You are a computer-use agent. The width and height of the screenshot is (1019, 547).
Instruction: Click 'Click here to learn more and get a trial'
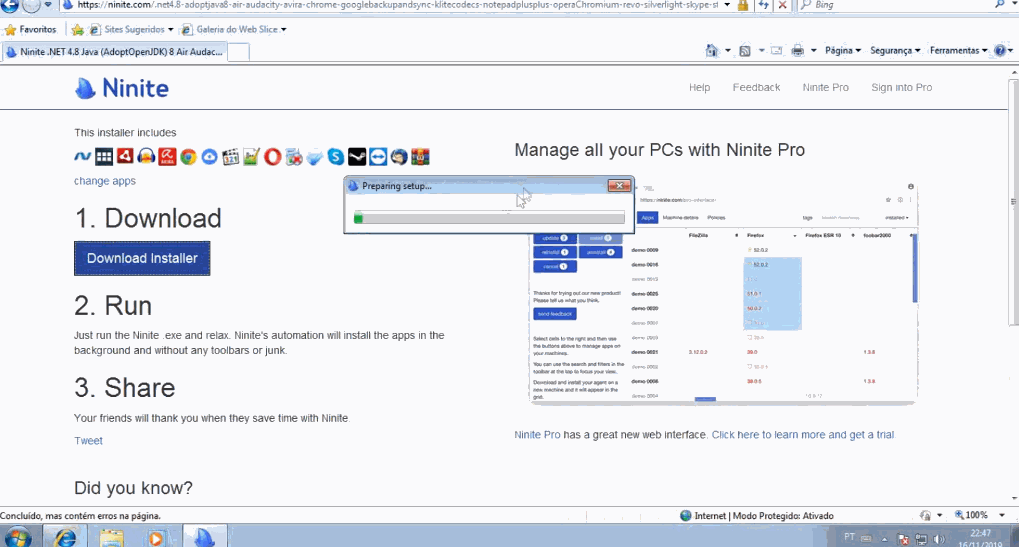[x=803, y=435]
